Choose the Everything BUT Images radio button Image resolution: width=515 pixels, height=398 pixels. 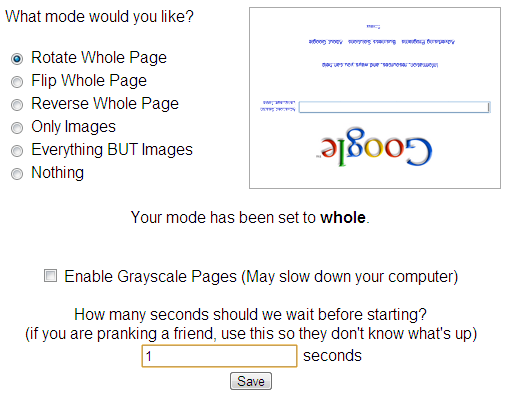[17, 151]
